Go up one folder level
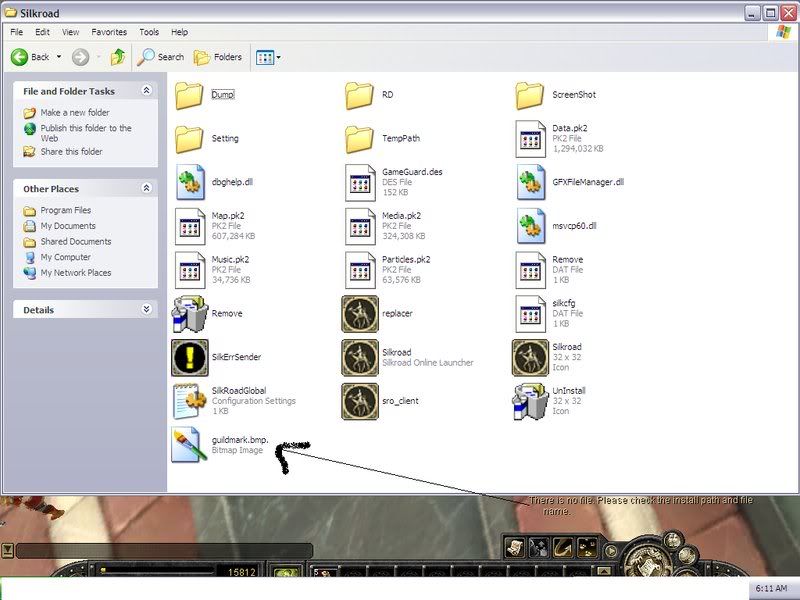Screen dimensions: 800x600 (x=118, y=57)
